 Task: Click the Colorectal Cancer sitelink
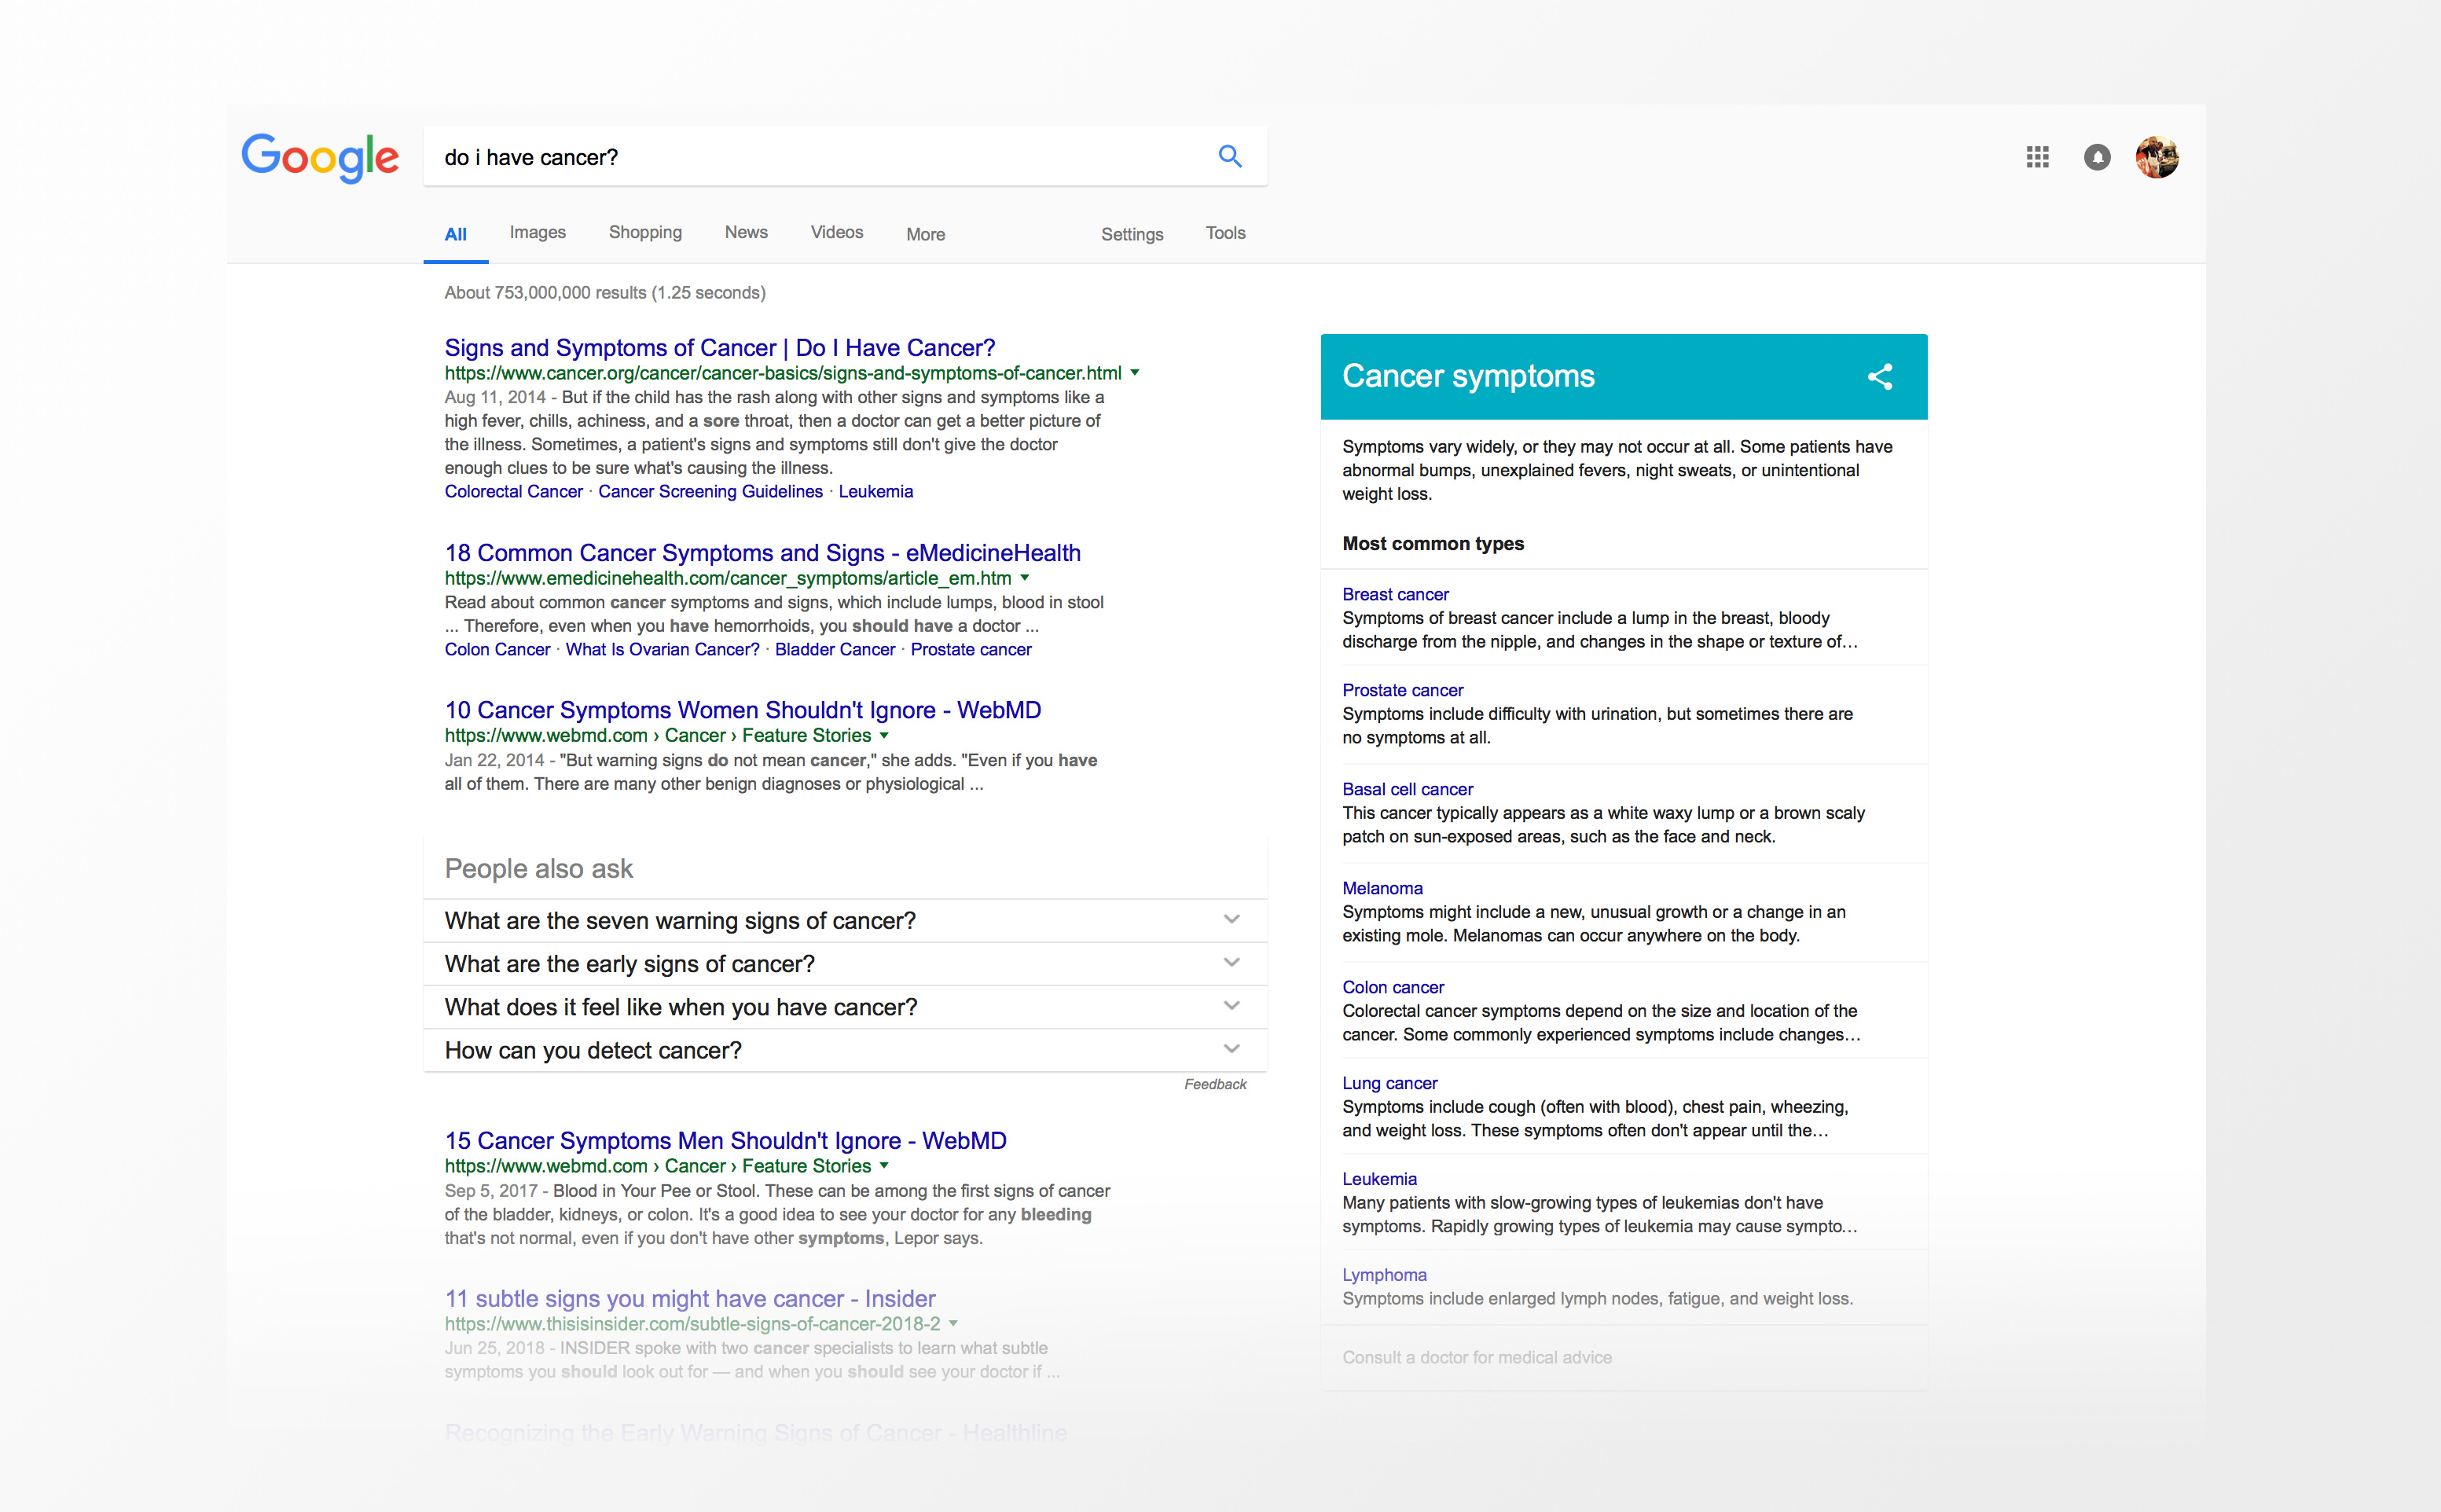pyautogui.click(x=514, y=491)
